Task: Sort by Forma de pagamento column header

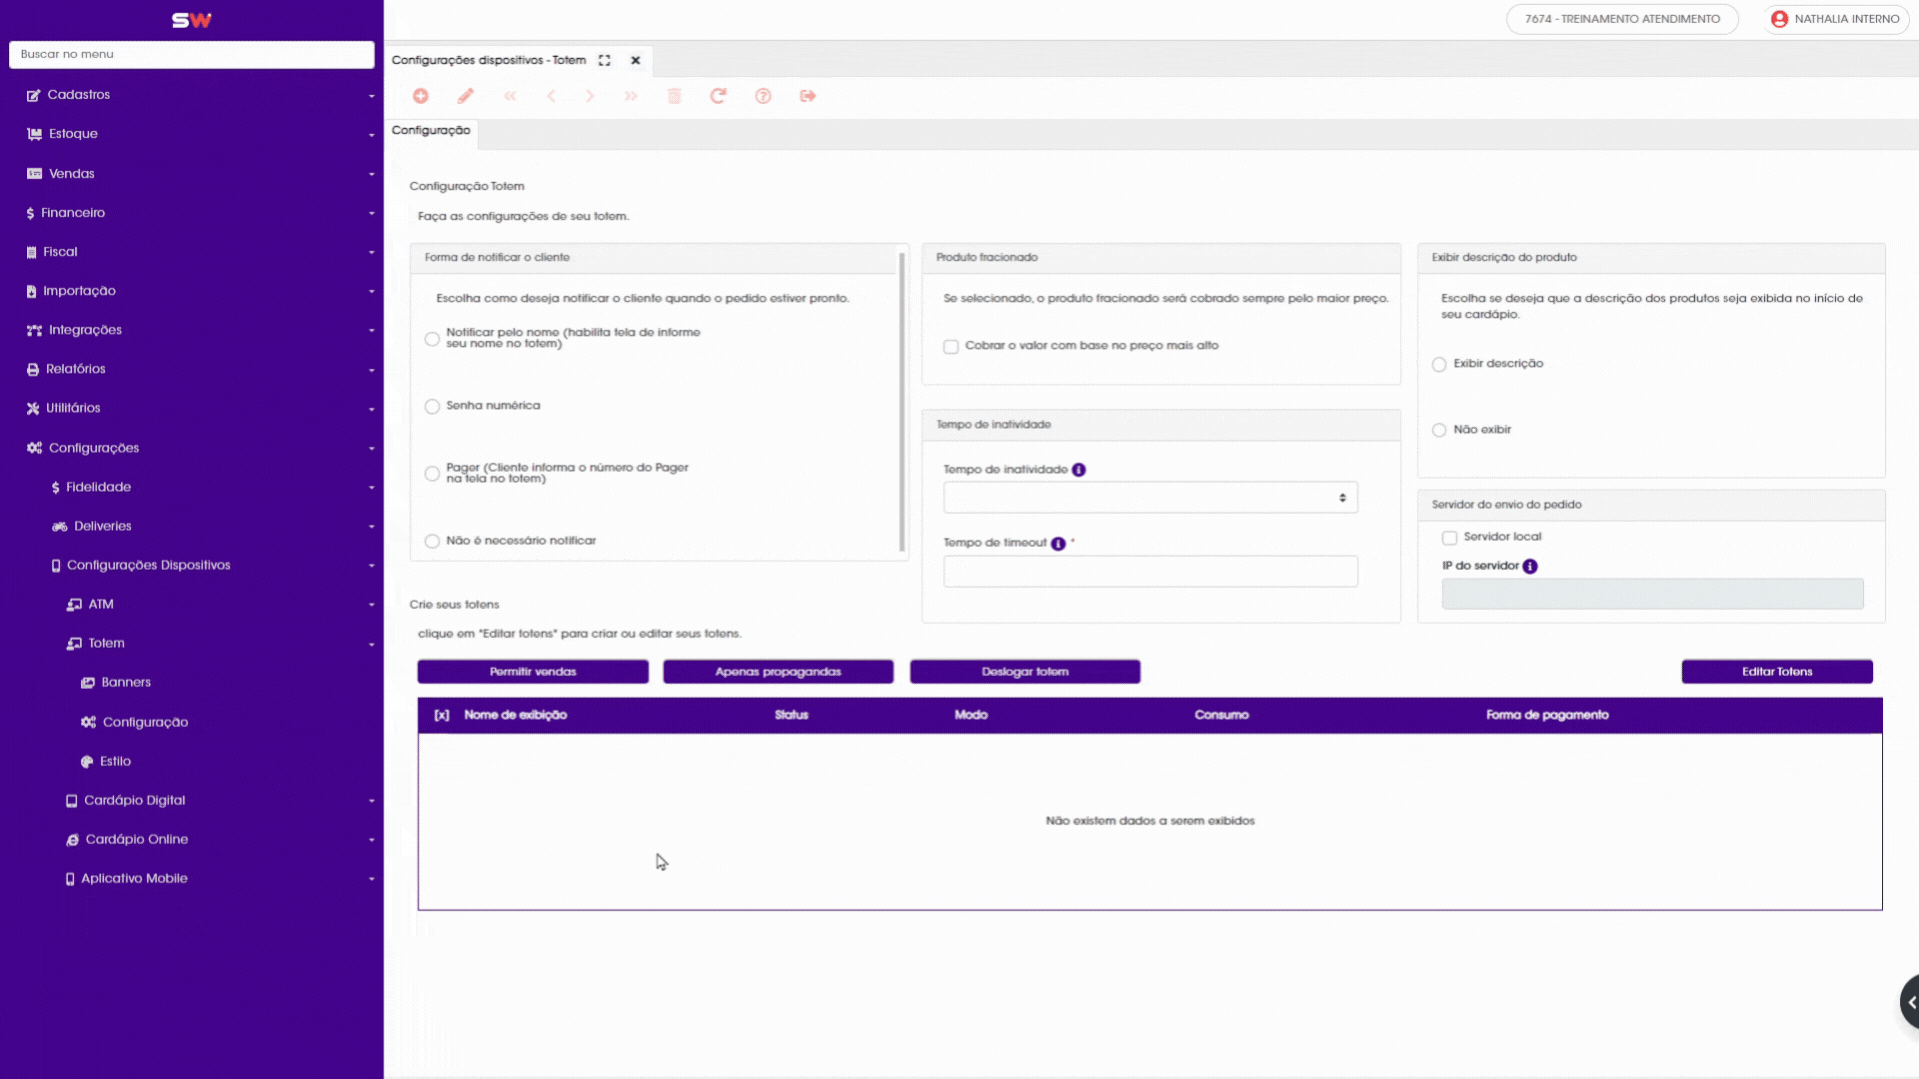Action: pyautogui.click(x=1547, y=715)
